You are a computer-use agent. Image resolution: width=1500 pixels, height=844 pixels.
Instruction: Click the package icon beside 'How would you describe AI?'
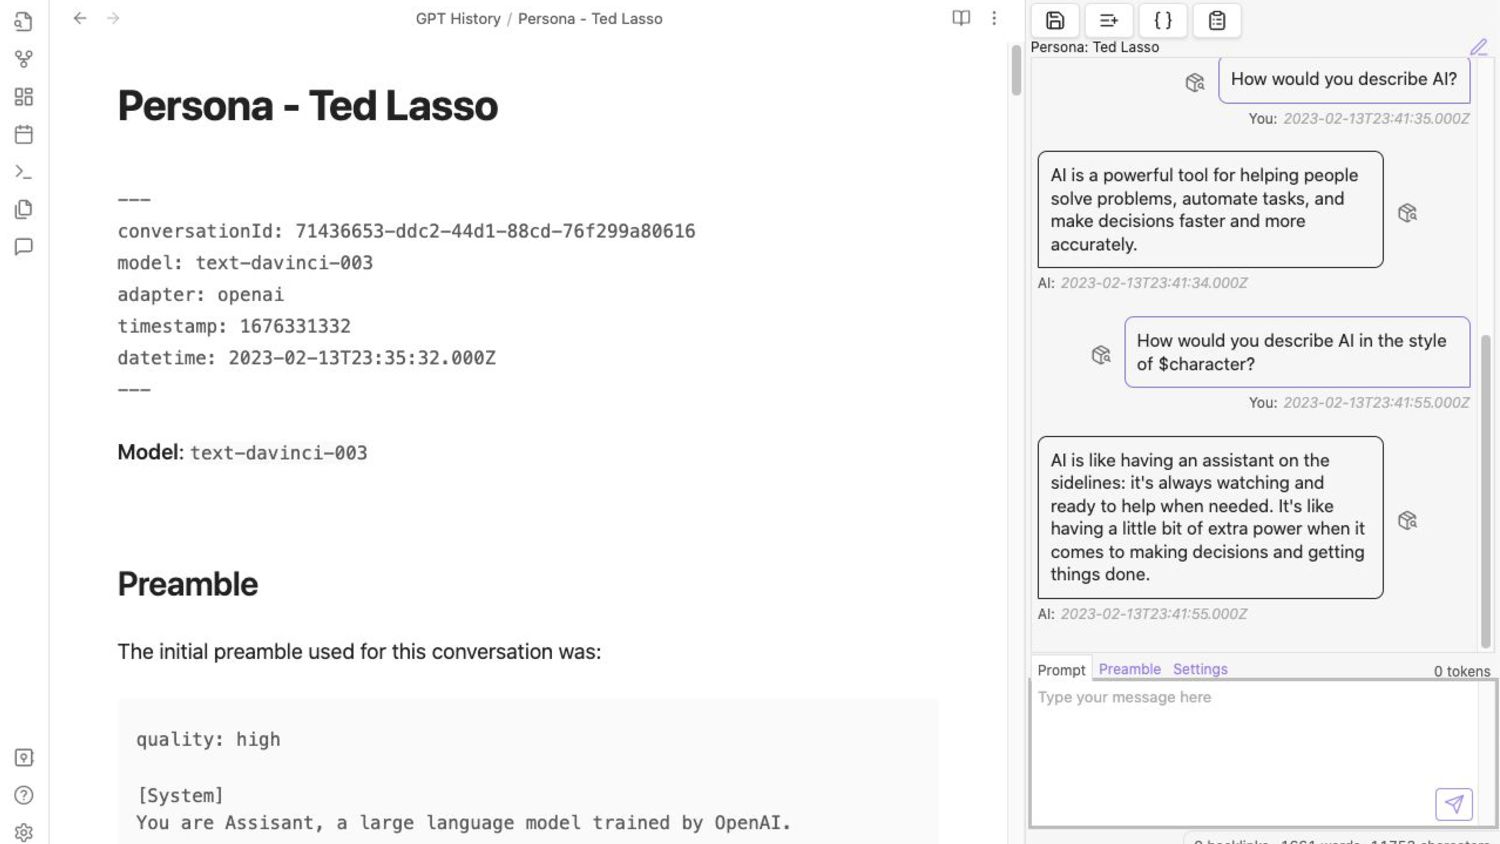pyautogui.click(x=1195, y=82)
